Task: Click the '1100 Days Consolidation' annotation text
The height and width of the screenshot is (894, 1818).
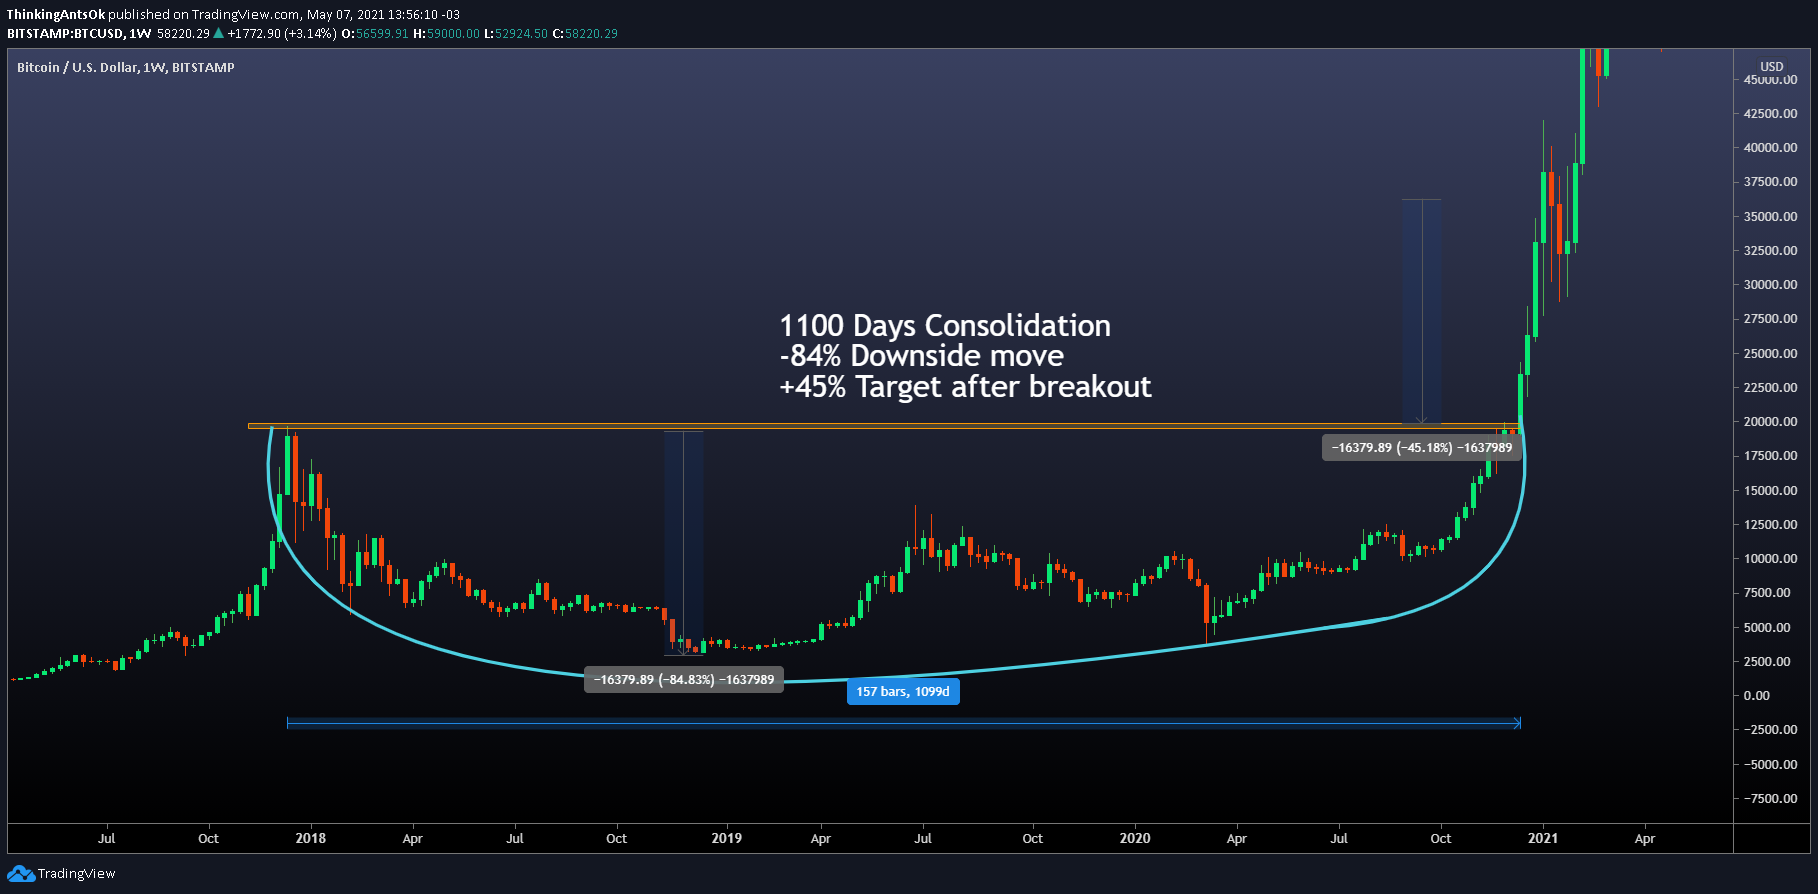Action: 945,326
